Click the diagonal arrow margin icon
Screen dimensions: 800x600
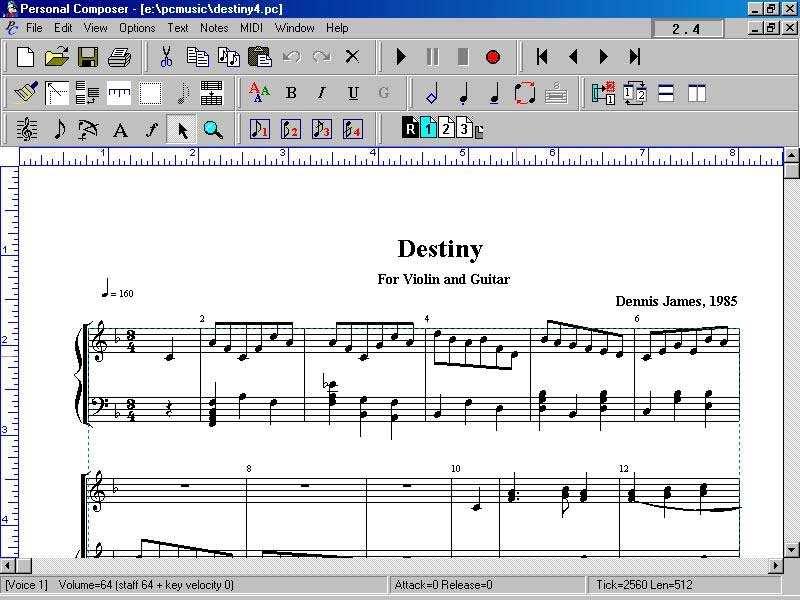(x=57, y=93)
